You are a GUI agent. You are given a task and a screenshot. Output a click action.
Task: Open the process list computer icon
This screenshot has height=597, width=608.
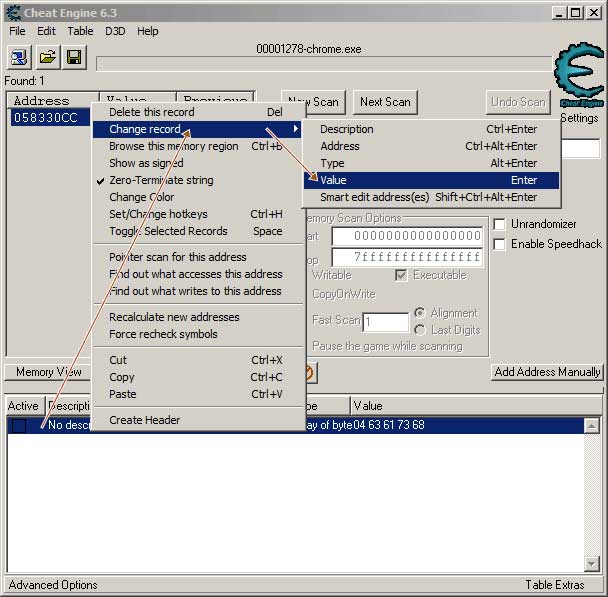click(19, 58)
